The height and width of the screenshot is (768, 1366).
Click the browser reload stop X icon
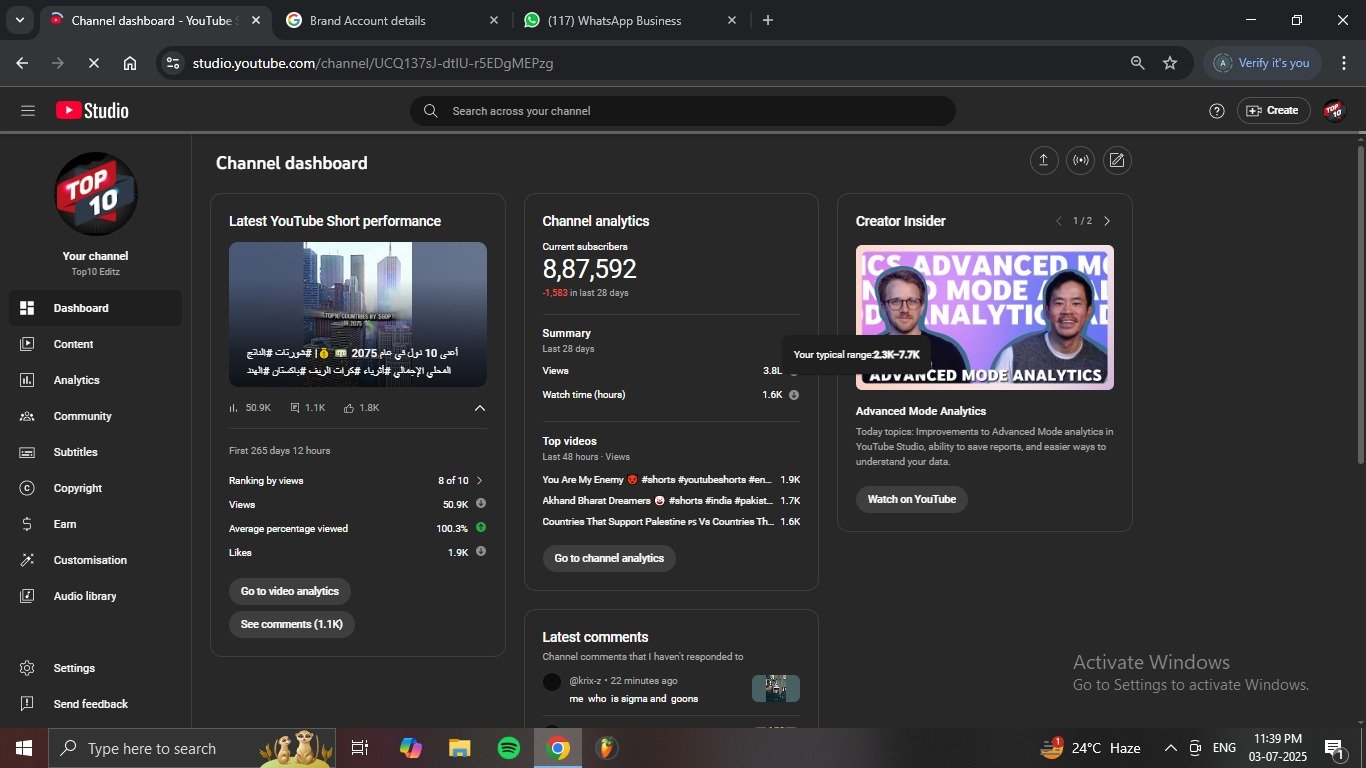tap(93, 63)
